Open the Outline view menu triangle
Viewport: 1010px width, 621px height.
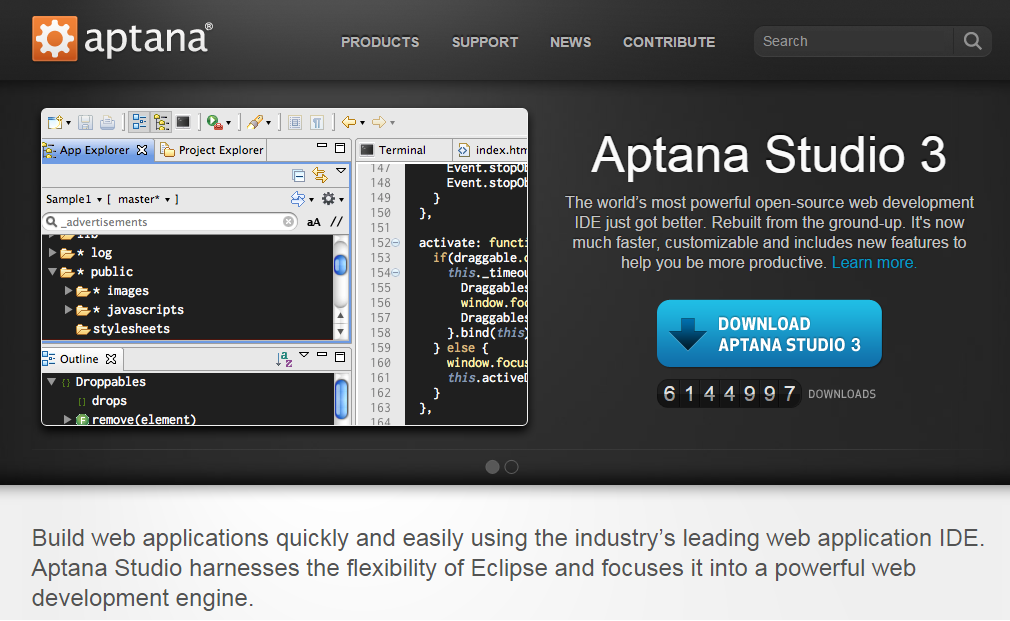coord(304,354)
